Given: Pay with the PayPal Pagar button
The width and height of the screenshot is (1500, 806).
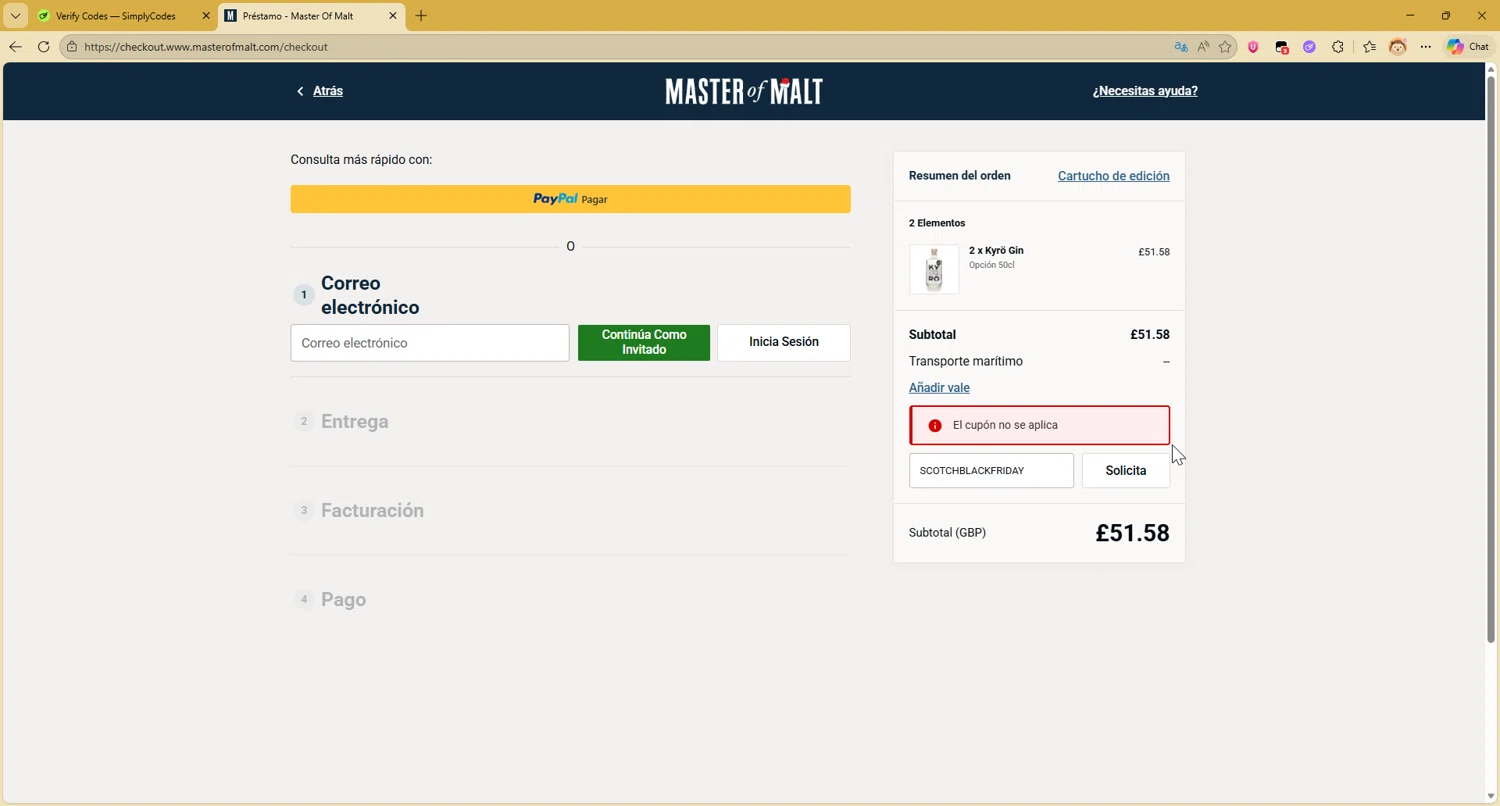Looking at the screenshot, I should [x=570, y=199].
